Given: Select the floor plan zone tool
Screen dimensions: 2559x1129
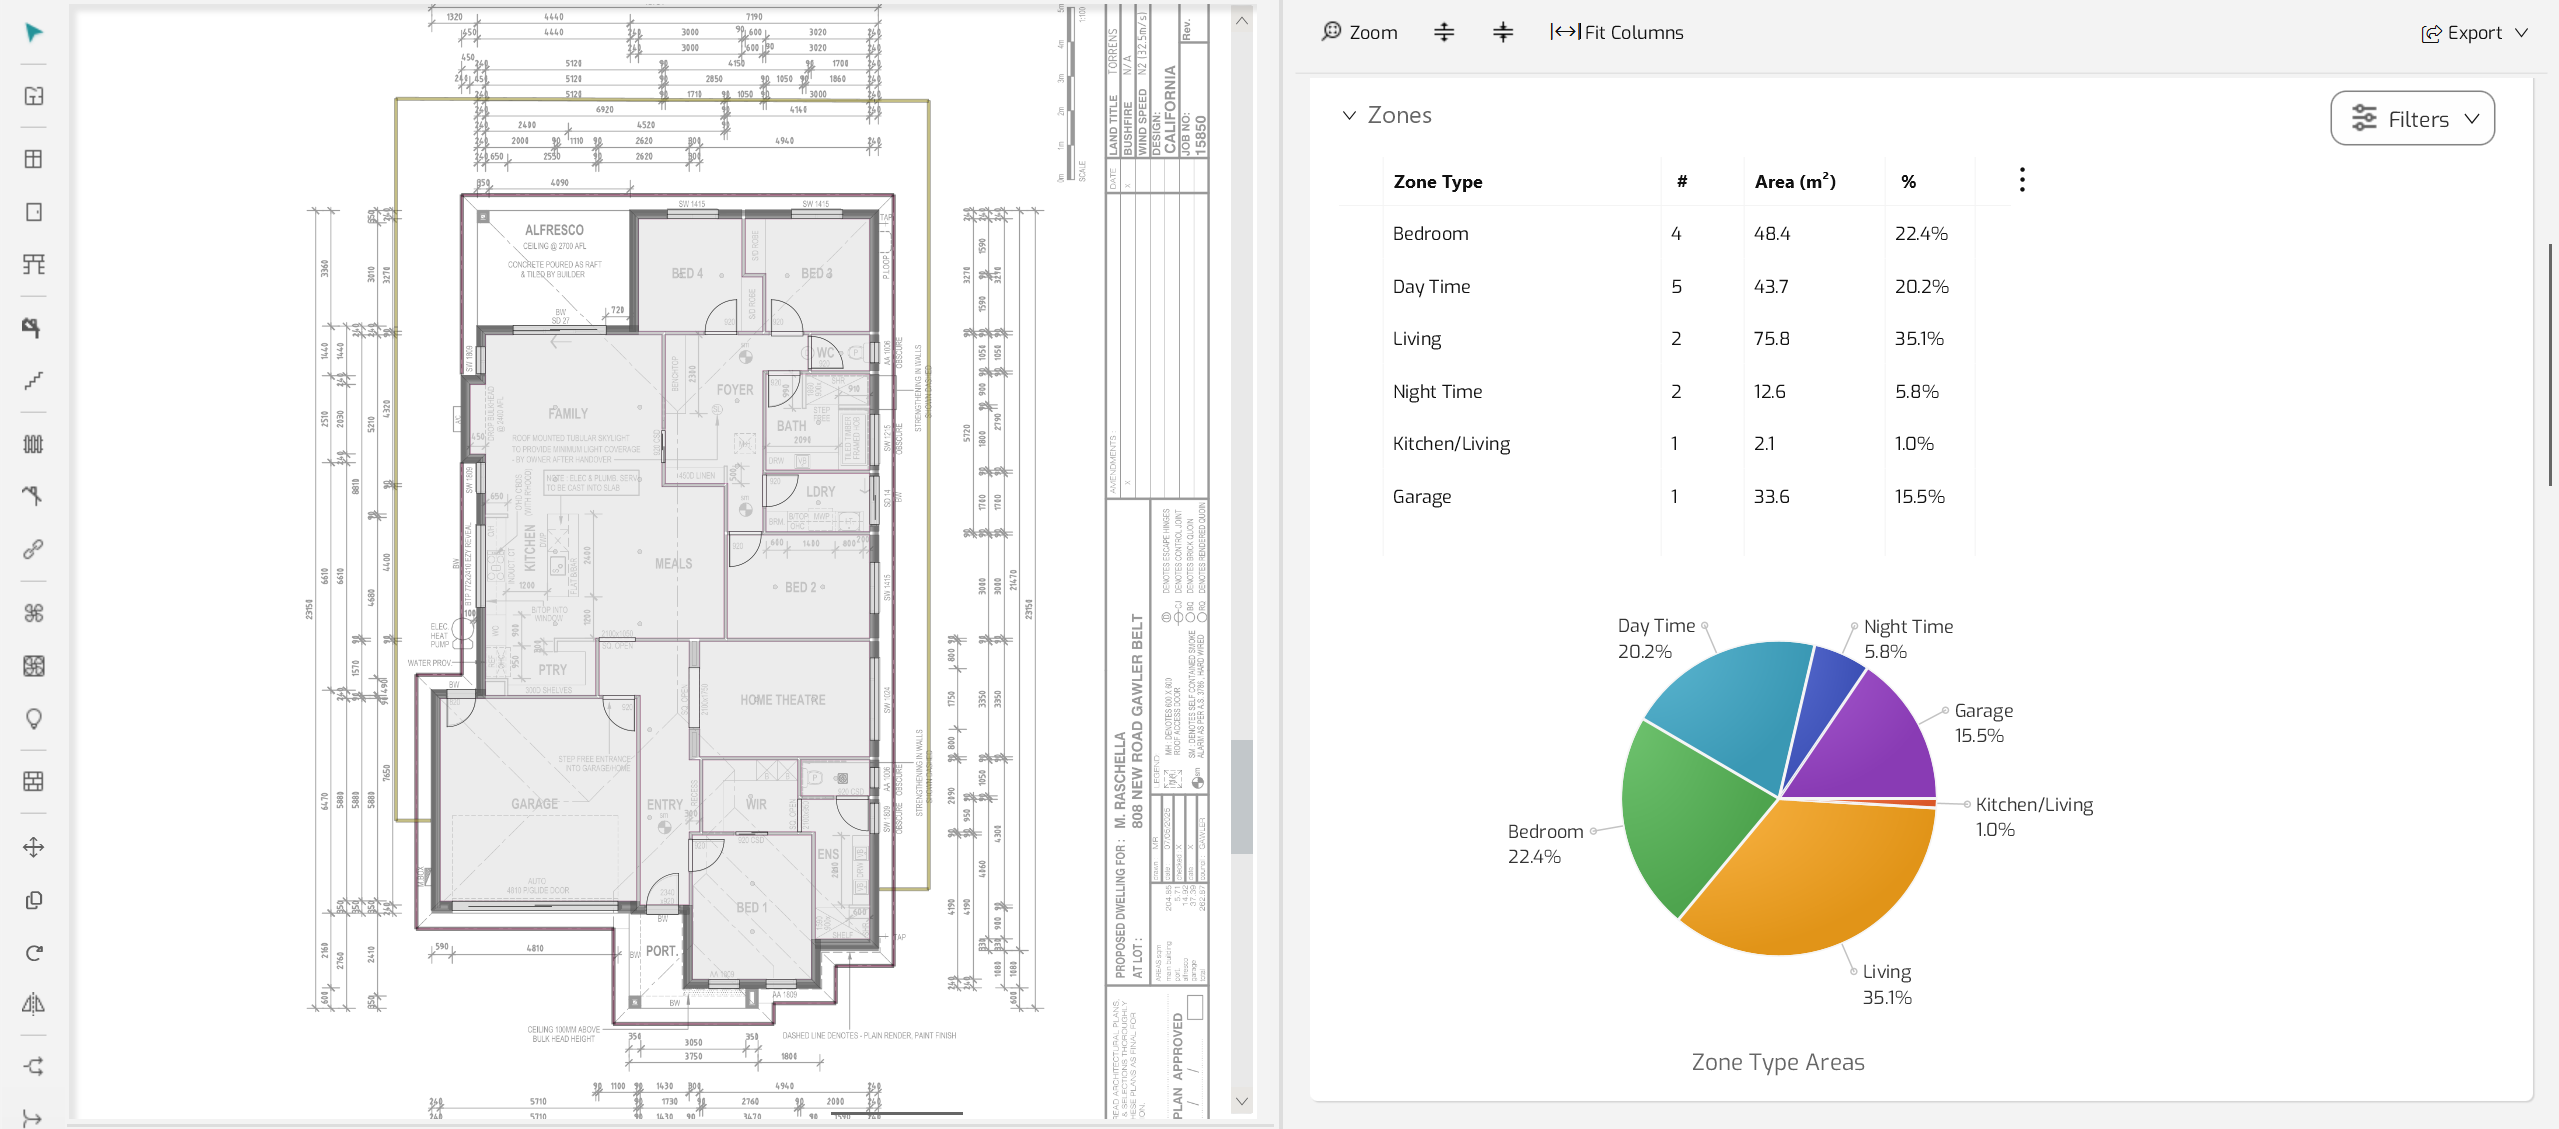Looking at the screenshot, I should (33, 96).
